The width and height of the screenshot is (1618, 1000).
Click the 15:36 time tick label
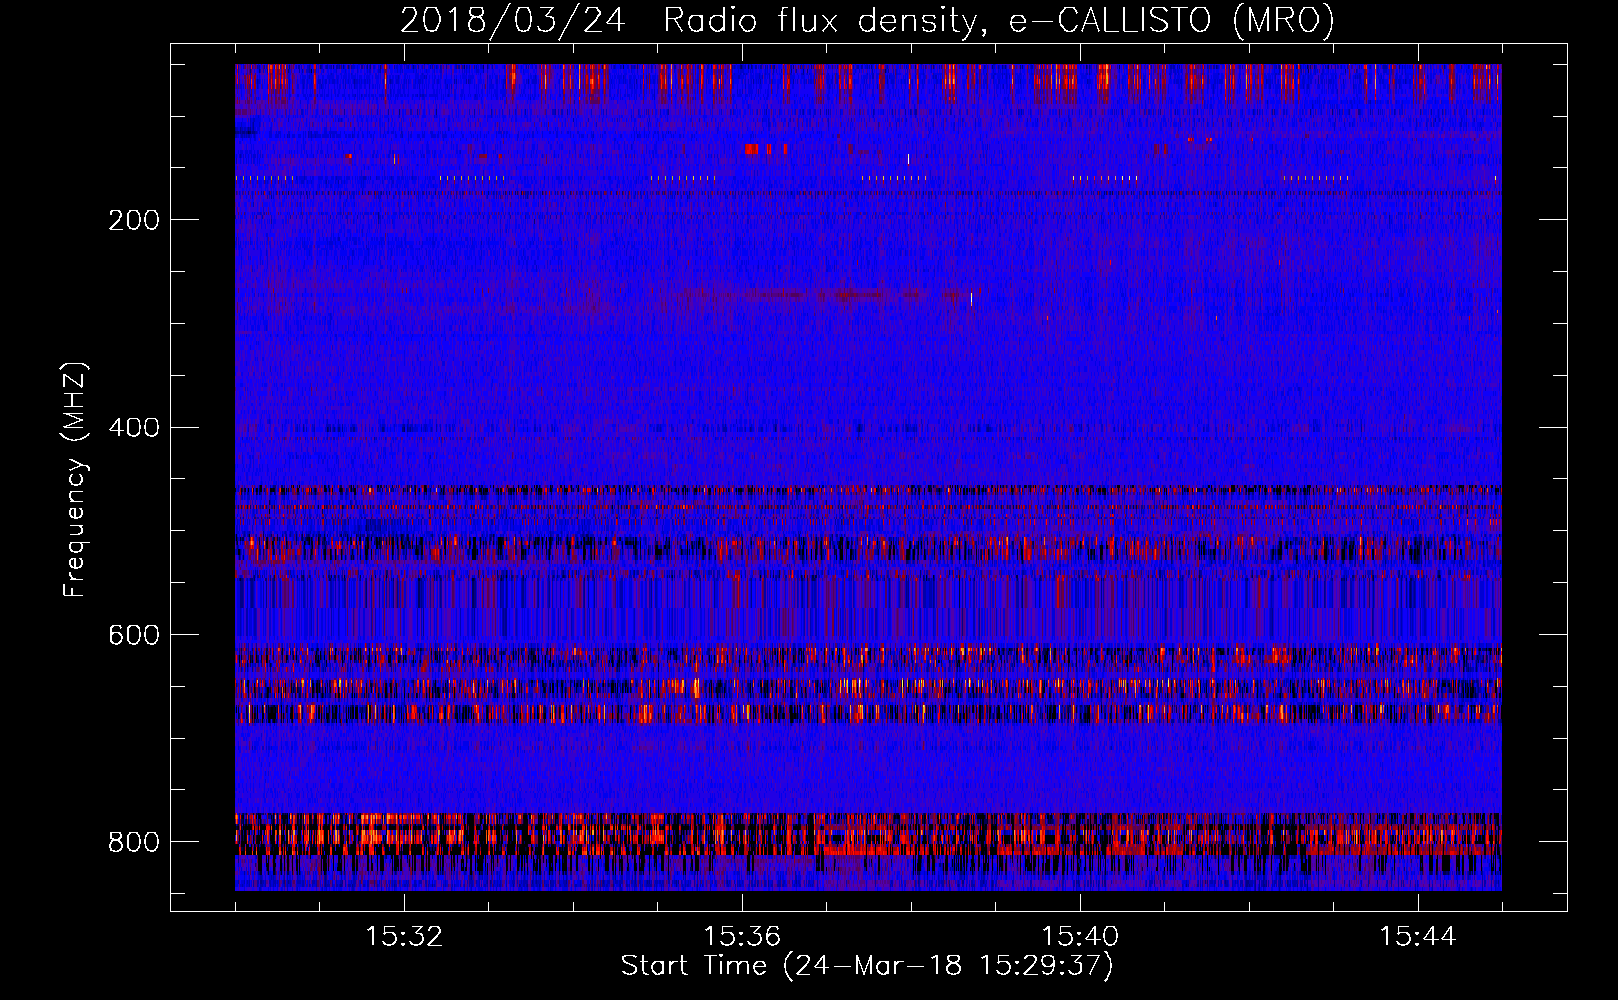[742, 937]
